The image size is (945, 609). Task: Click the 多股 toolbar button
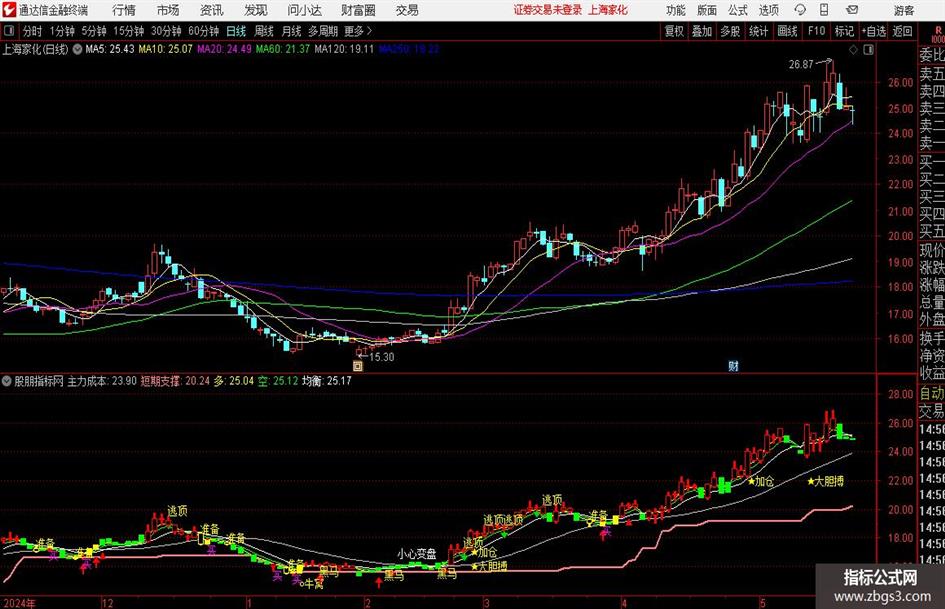[730, 31]
